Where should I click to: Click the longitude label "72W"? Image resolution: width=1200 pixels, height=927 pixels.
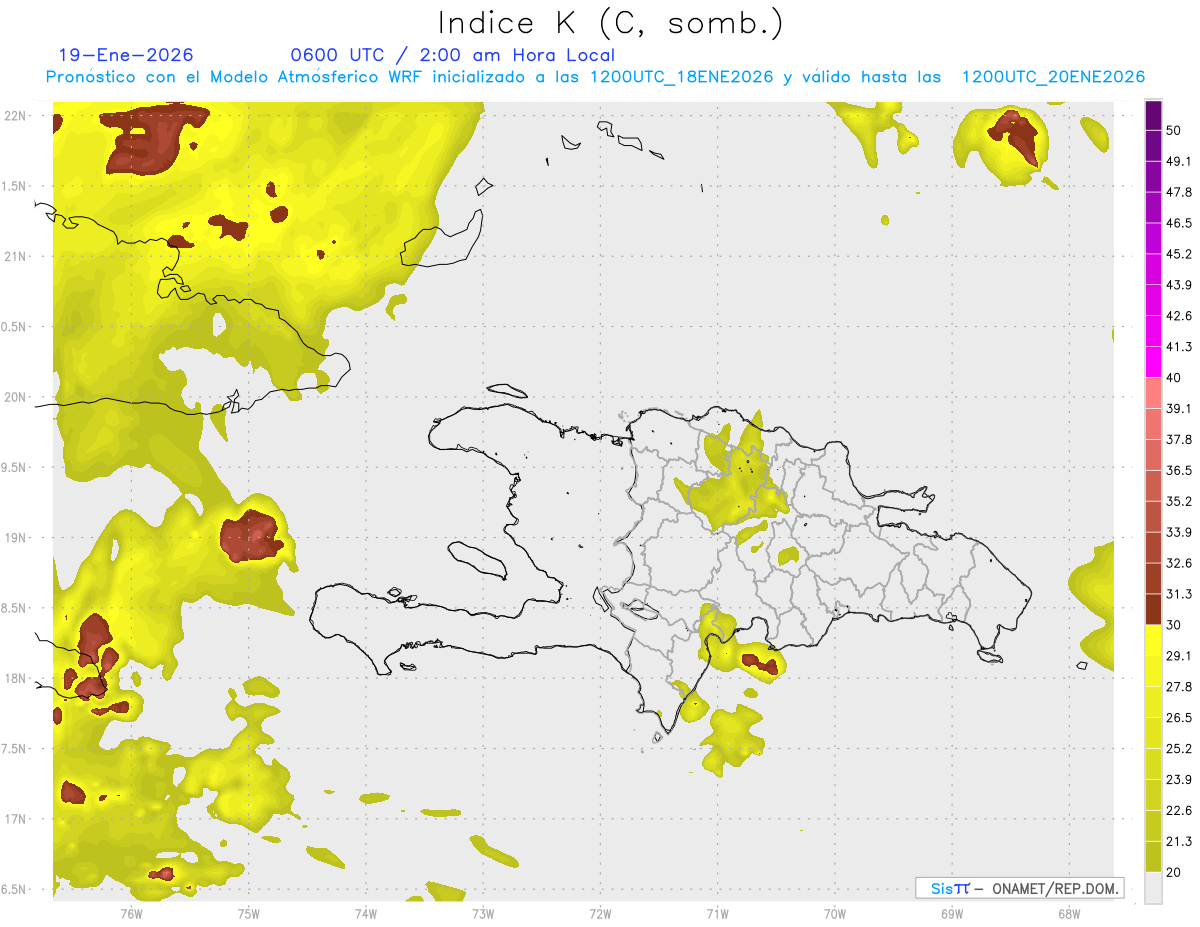[600, 914]
